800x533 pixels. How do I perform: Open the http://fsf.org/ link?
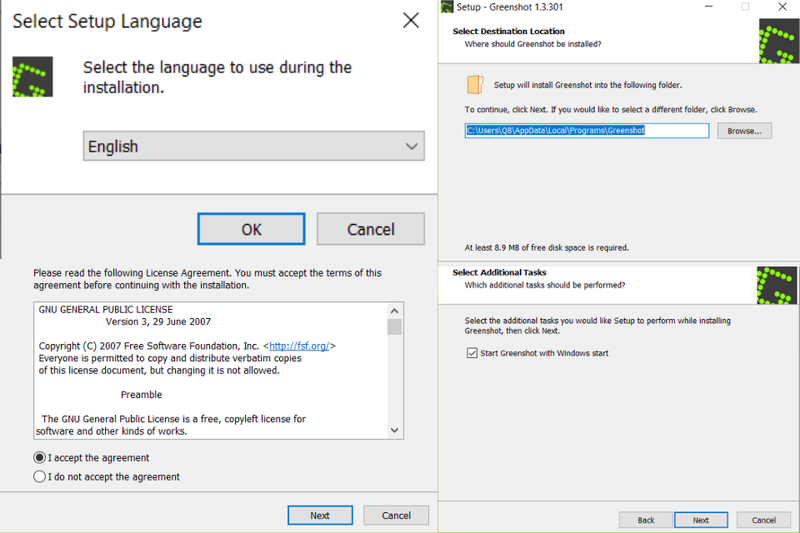click(299, 346)
